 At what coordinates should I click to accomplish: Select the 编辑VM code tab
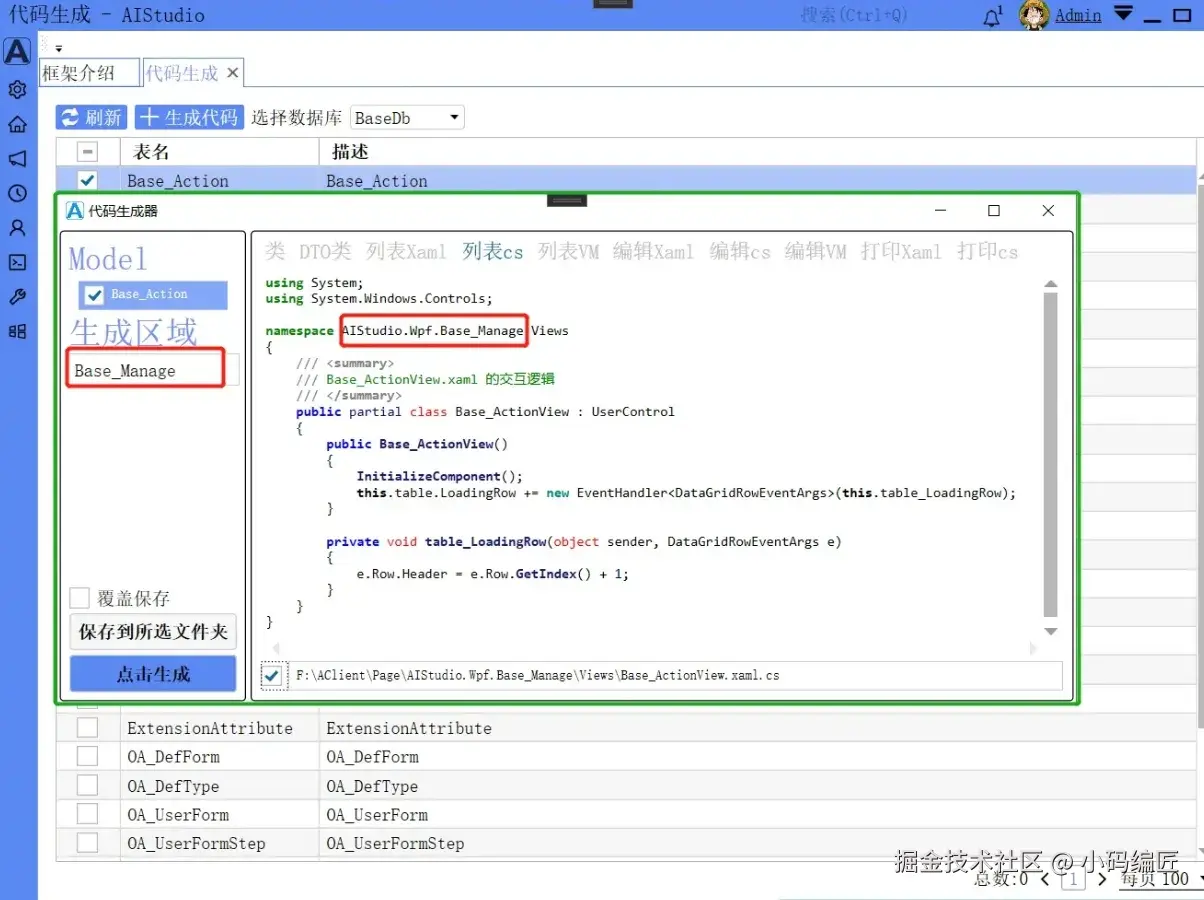816,252
